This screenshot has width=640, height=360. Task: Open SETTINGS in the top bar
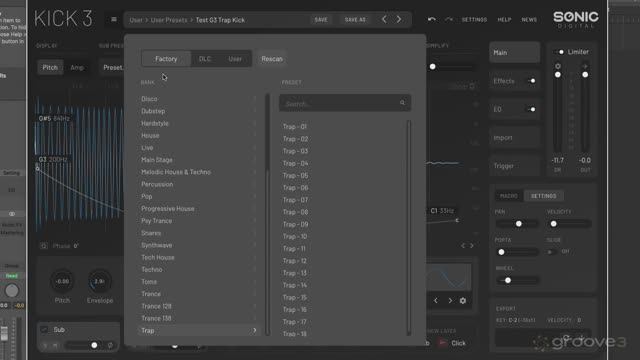click(x=474, y=20)
